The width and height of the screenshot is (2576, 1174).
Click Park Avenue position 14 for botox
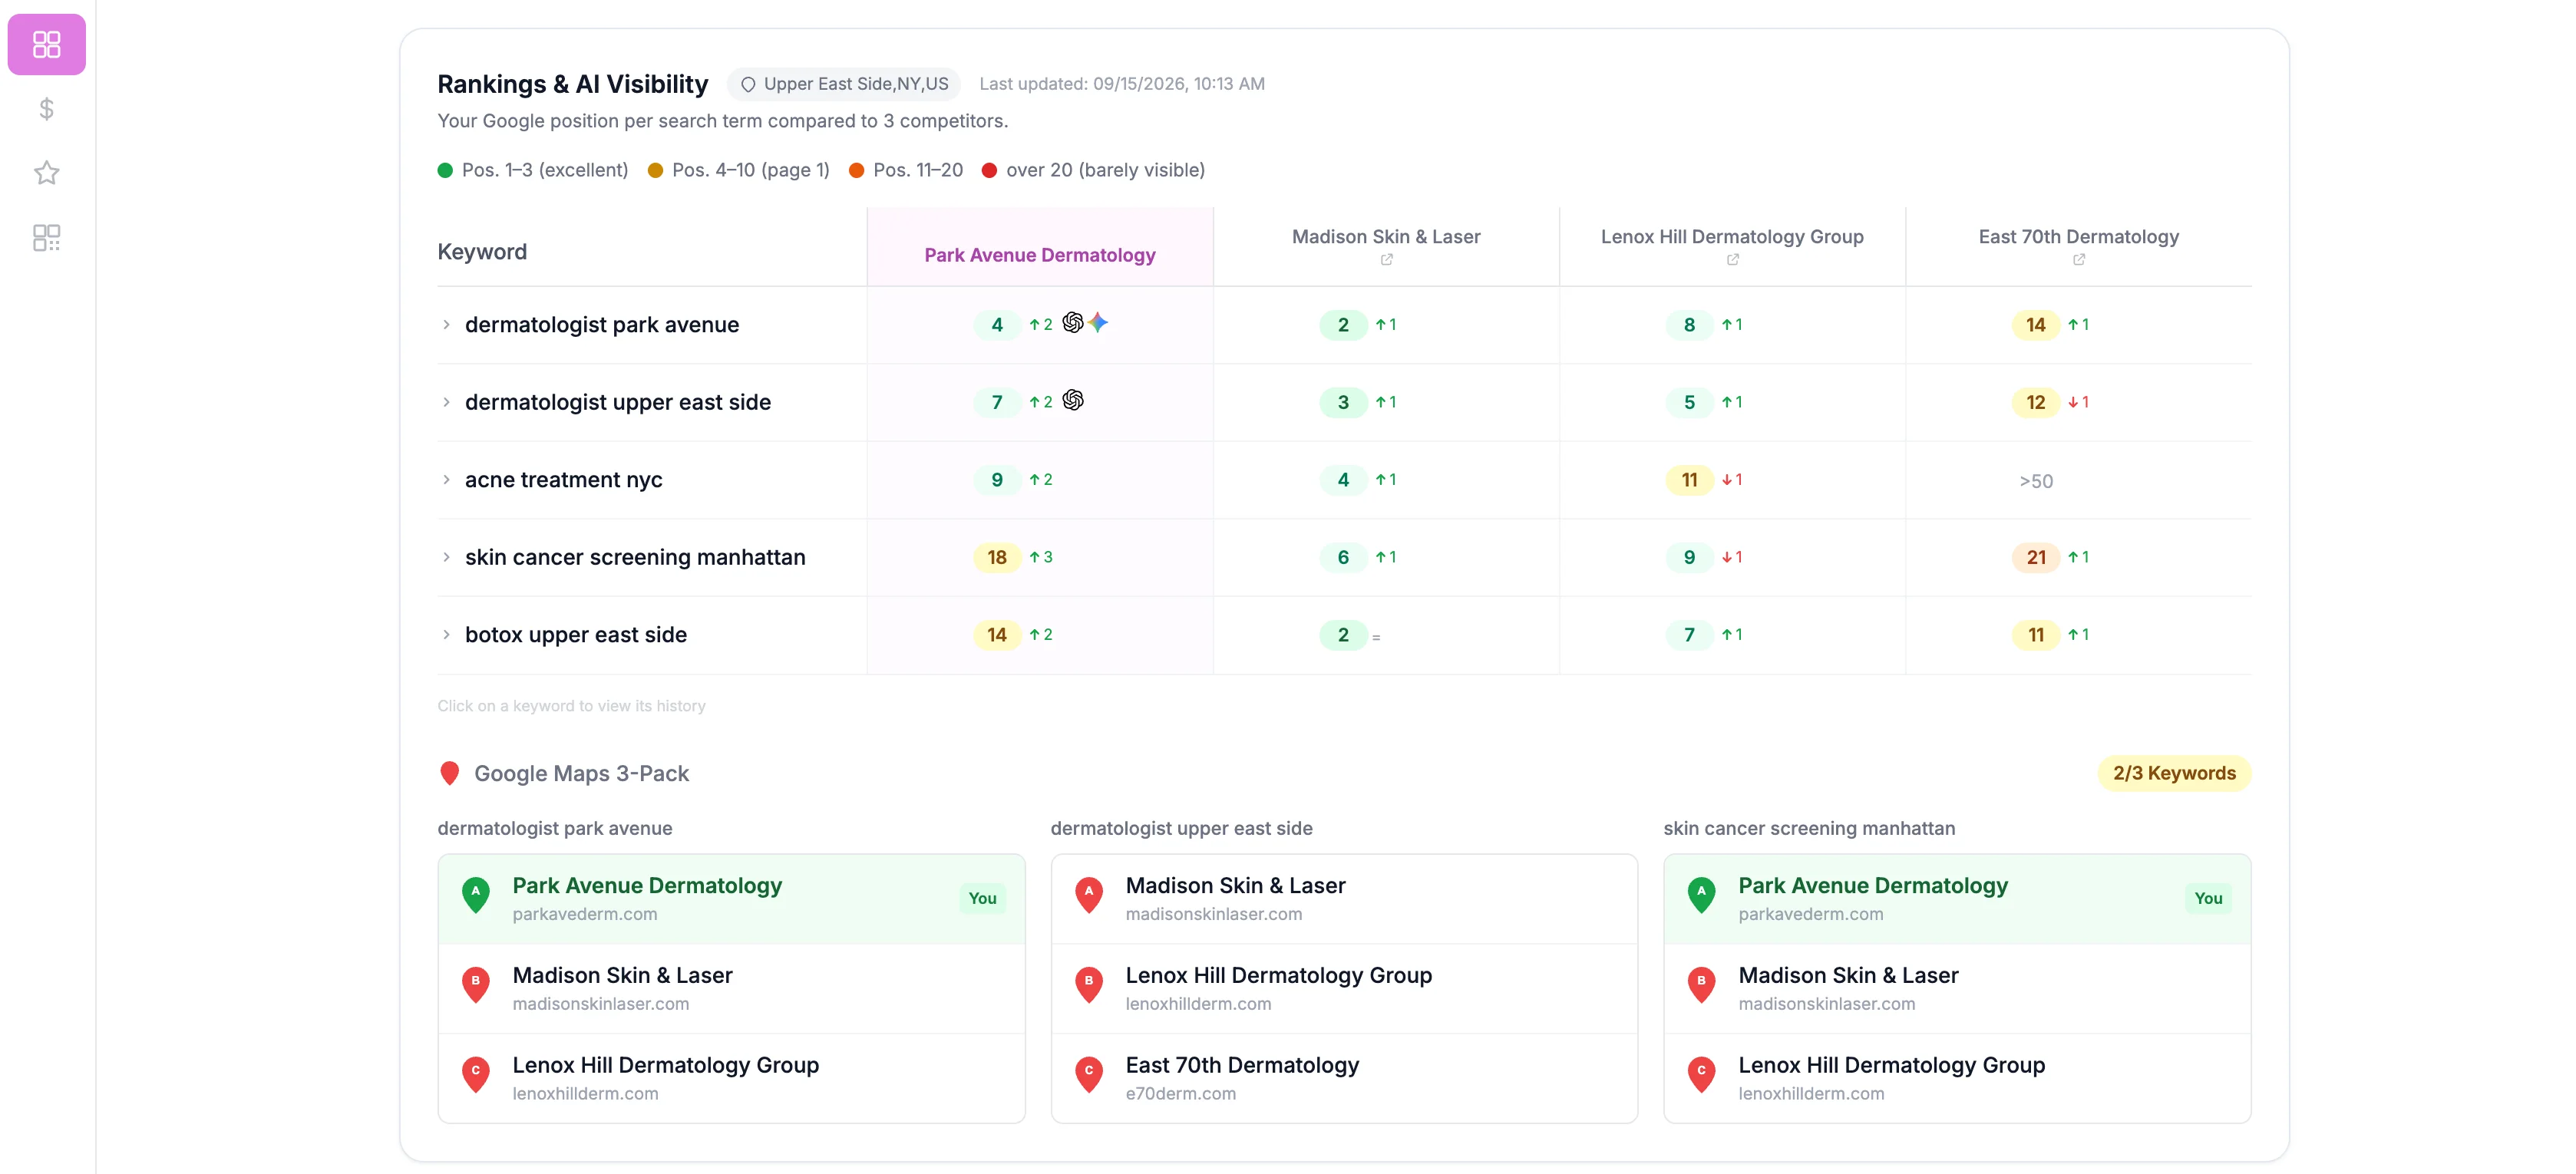(997, 635)
